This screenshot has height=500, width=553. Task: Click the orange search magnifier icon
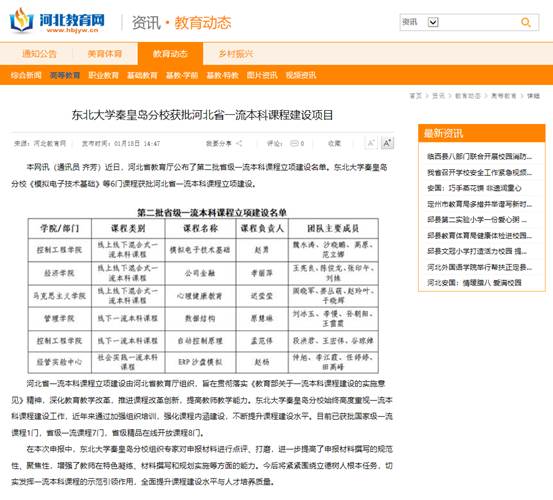[x=526, y=22]
